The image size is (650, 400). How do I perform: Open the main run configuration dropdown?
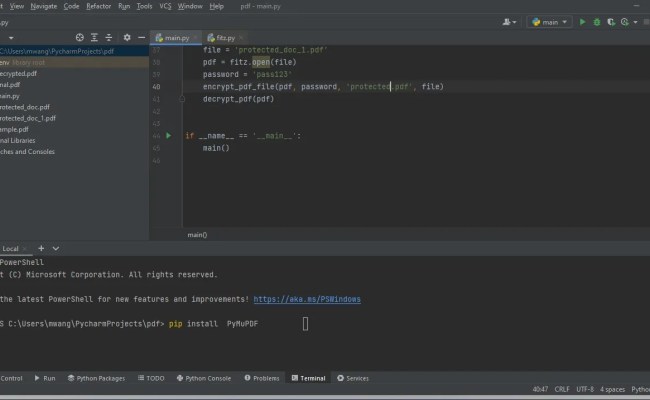click(549, 22)
